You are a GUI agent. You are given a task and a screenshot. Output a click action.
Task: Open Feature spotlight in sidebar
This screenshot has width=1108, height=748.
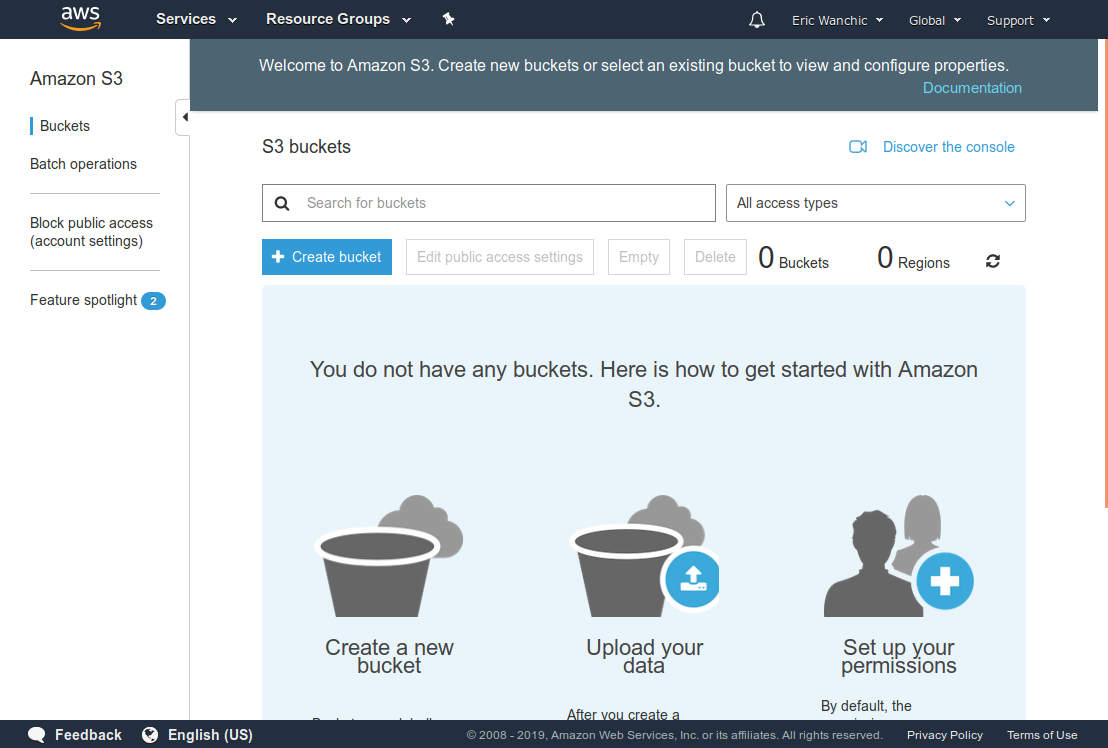(x=83, y=300)
